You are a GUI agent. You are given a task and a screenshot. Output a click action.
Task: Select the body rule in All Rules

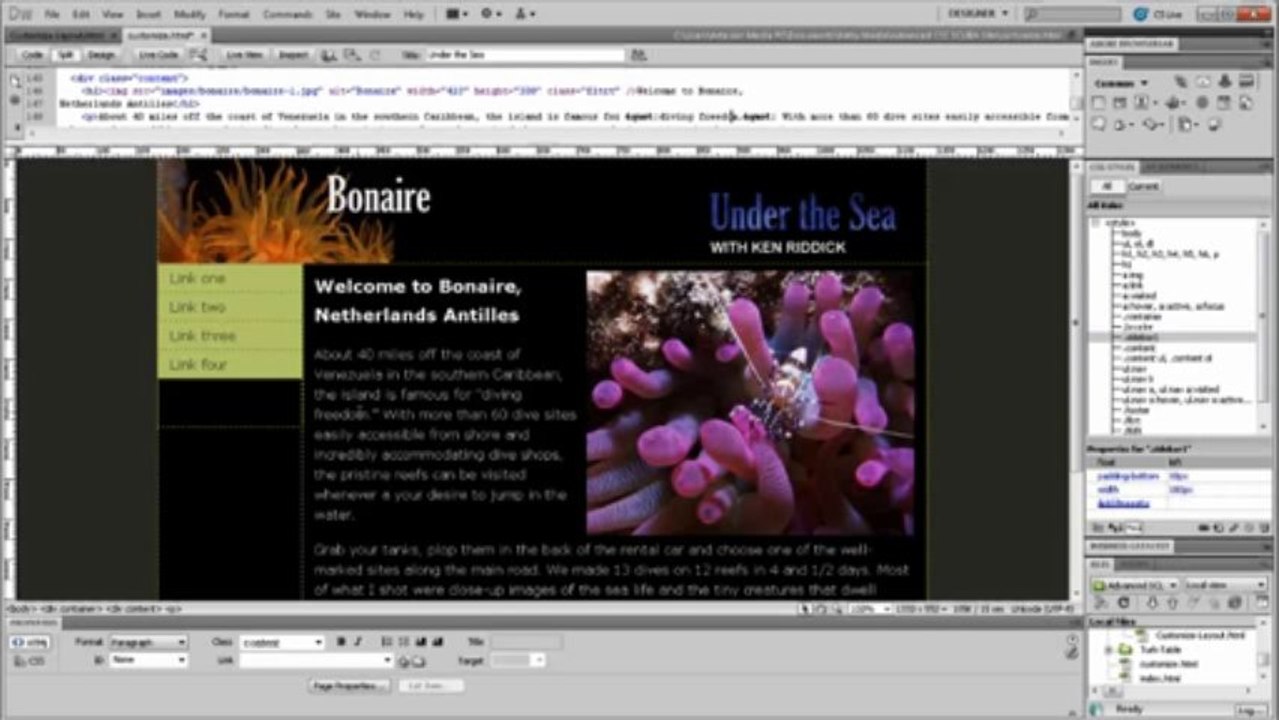[x=1130, y=232]
